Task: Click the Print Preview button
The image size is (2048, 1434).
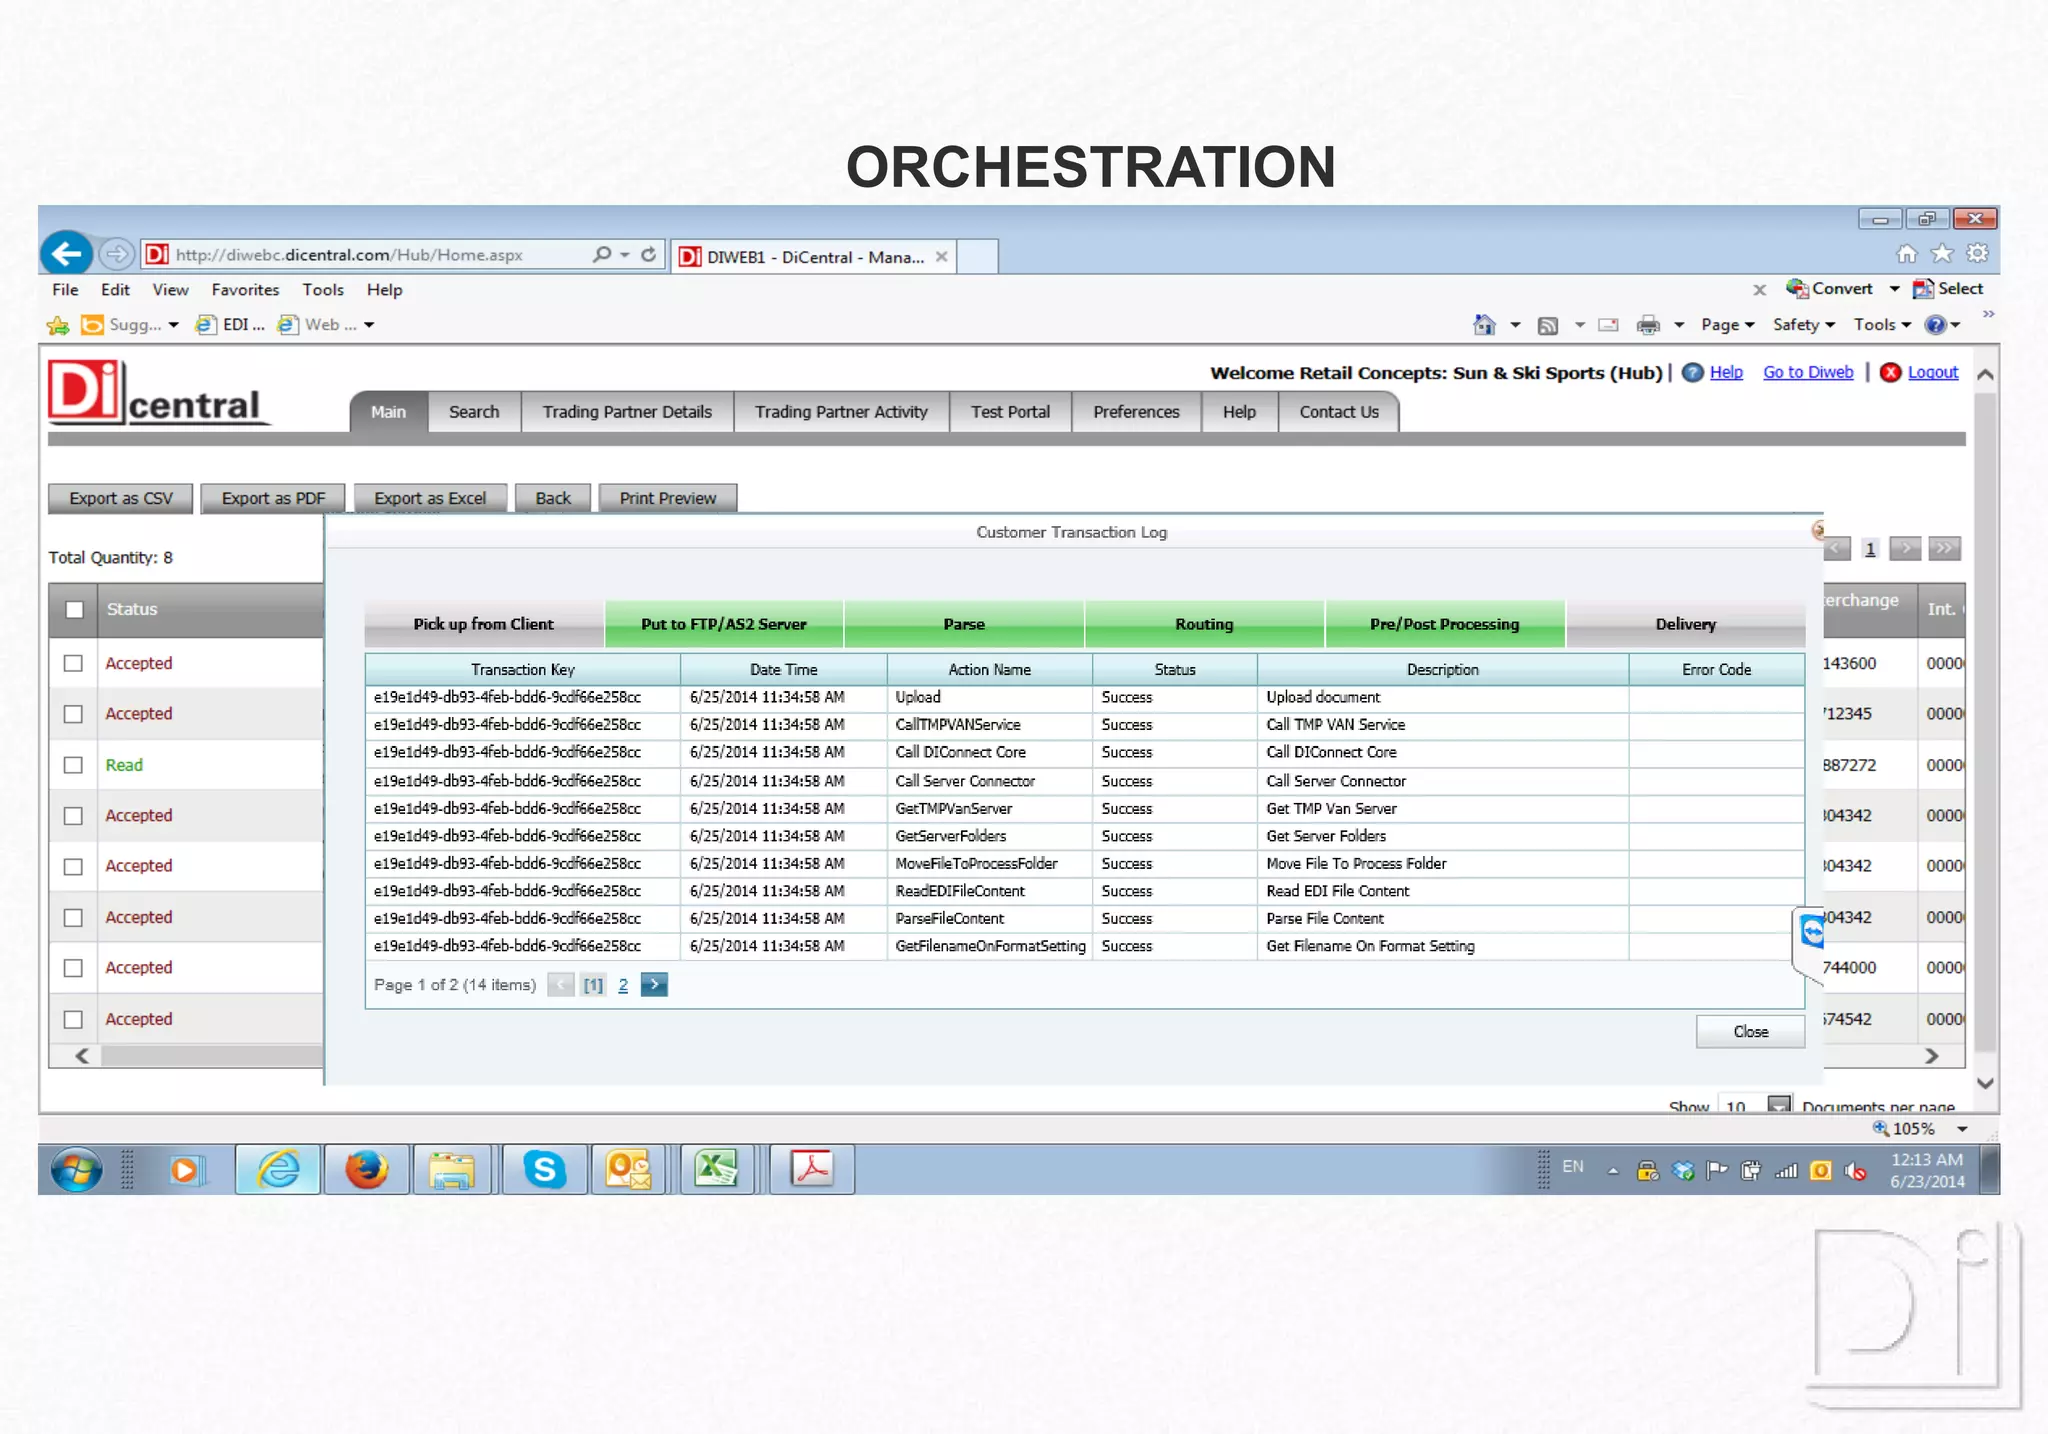Action: click(668, 498)
